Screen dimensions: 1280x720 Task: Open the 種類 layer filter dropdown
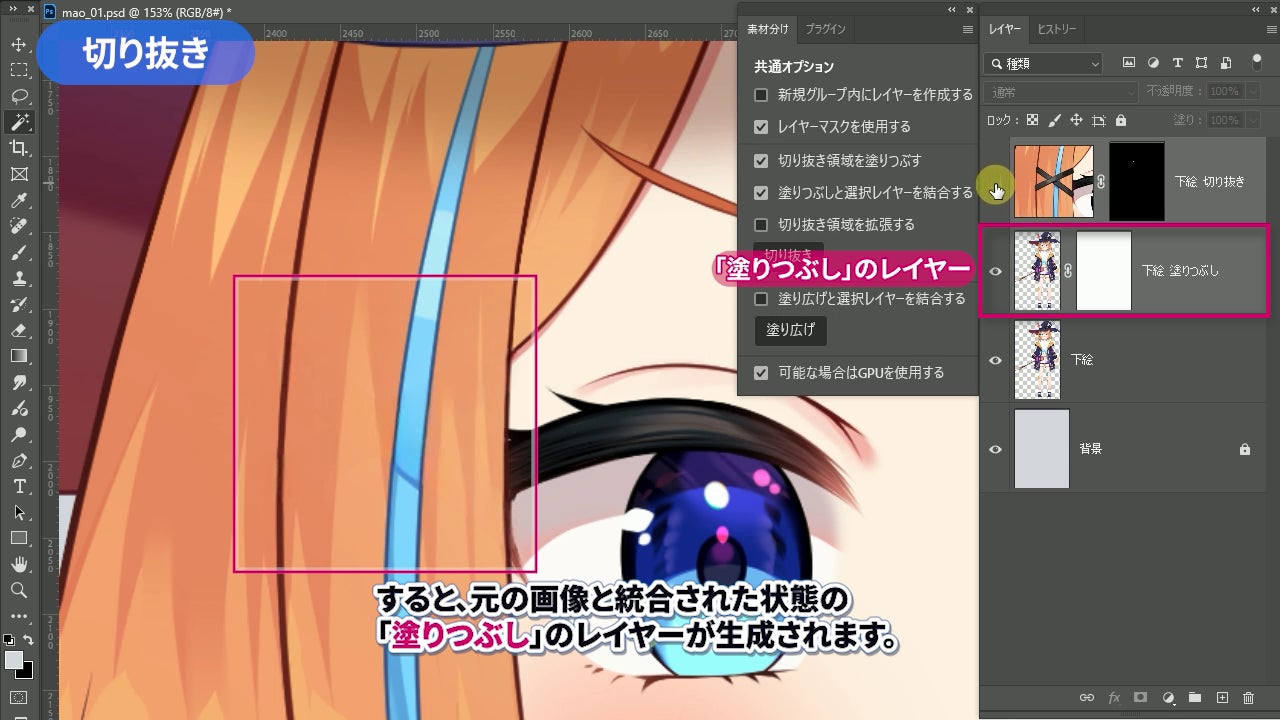[1043, 63]
